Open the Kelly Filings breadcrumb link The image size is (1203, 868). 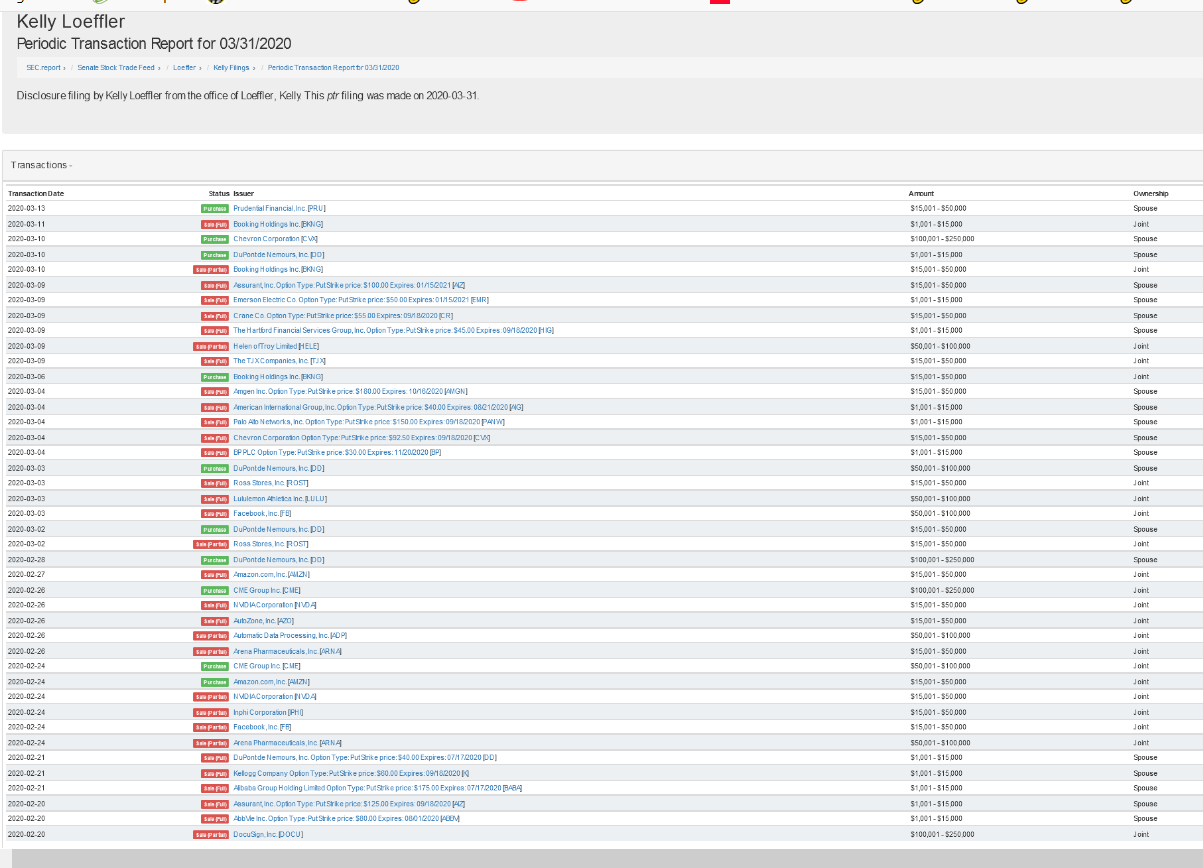pyautogui.click(x=230, y=67)
